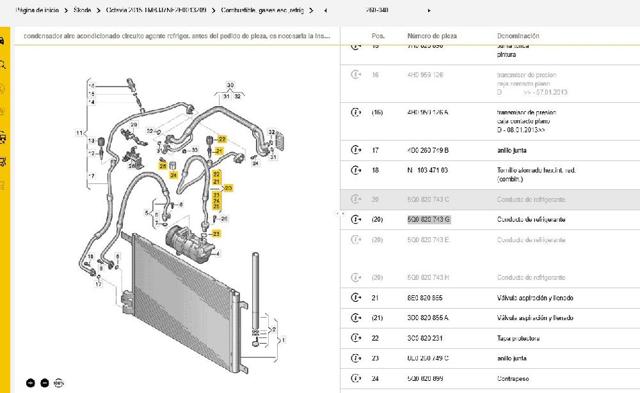The image size is (640, 393).
Task: Open info icon for Tapa protectora row
Action: click(356, 338)
